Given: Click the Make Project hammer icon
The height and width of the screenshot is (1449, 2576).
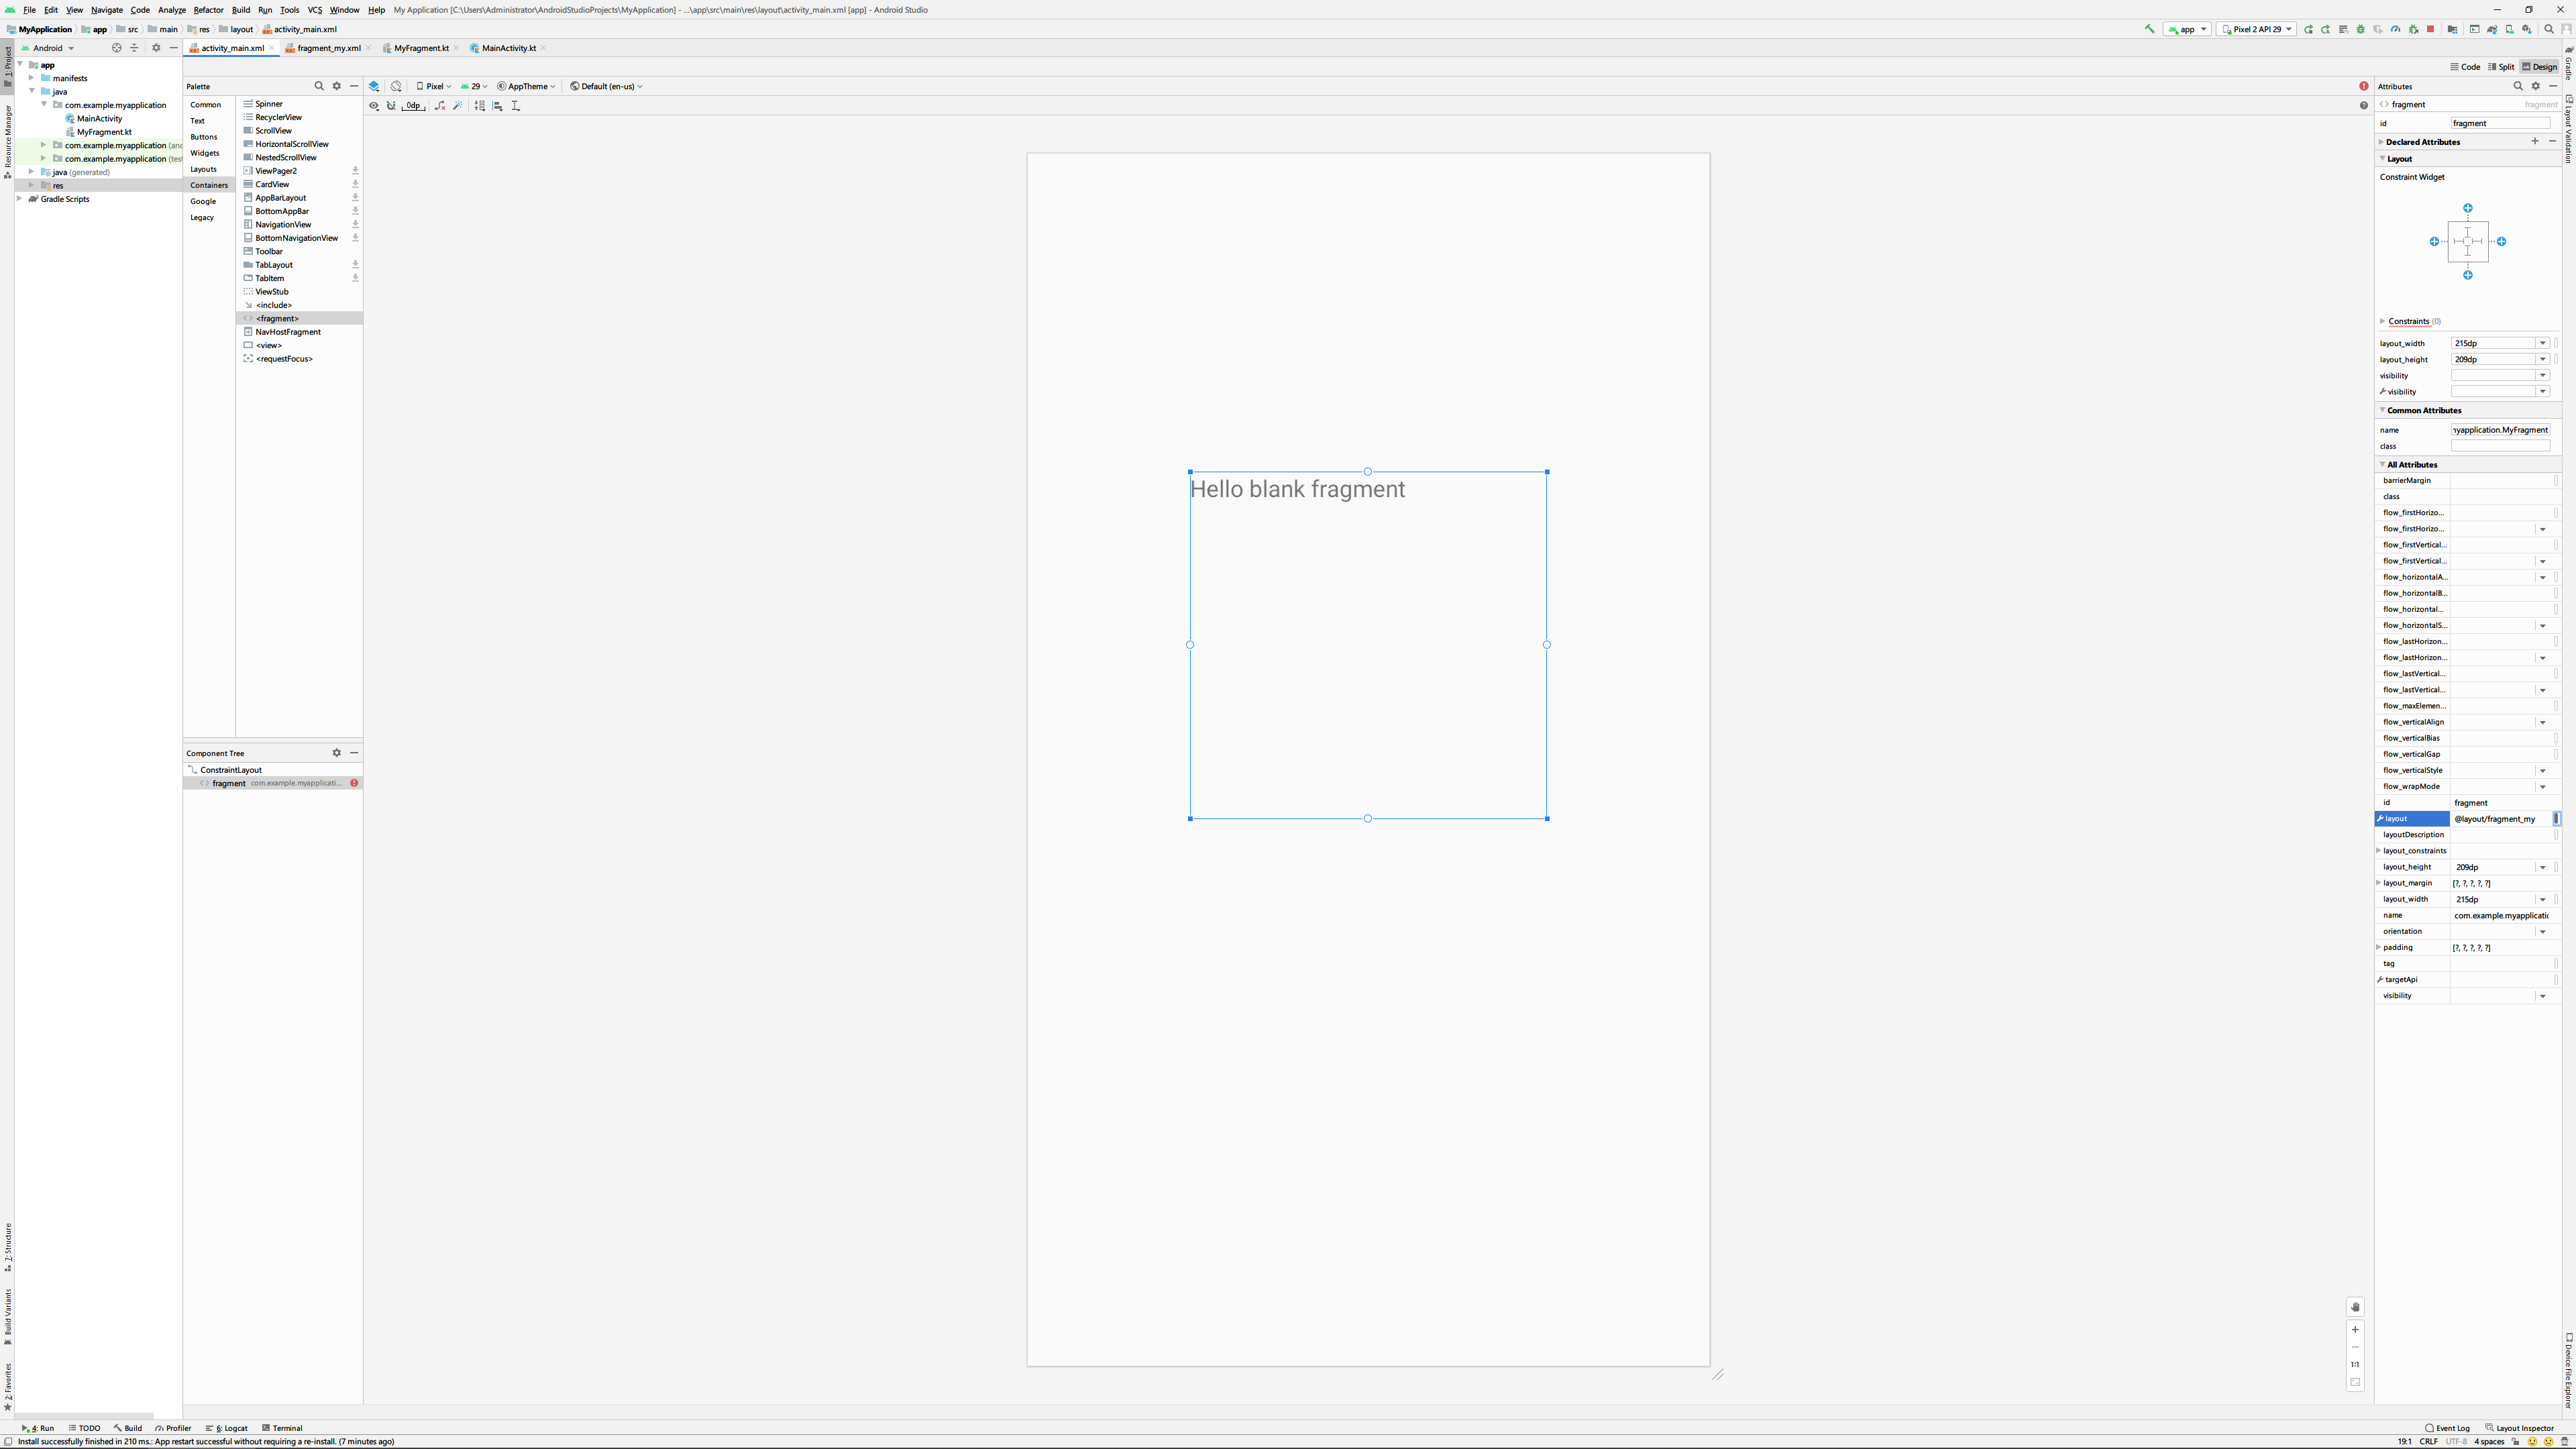Looking at the screenshot, I should click(x=2149, y=29).
